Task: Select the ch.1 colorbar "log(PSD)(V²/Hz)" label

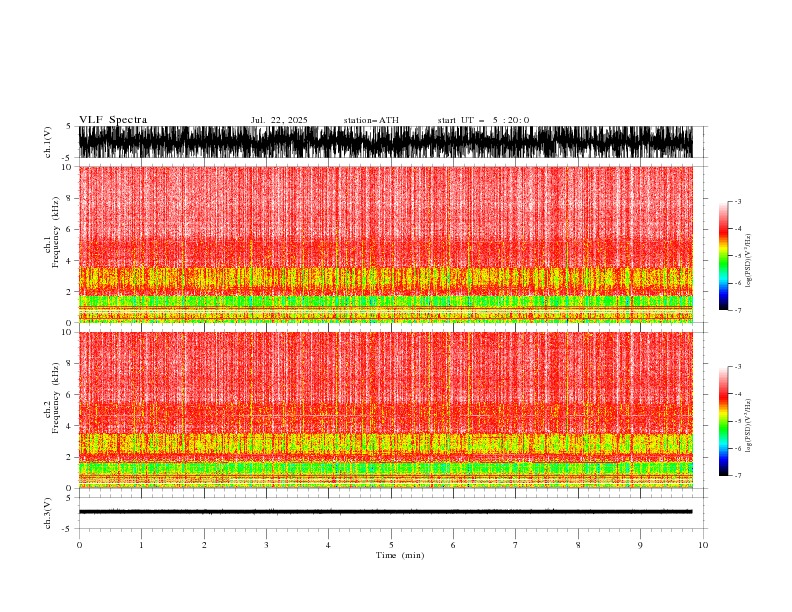Action: [x=749, y=261]
